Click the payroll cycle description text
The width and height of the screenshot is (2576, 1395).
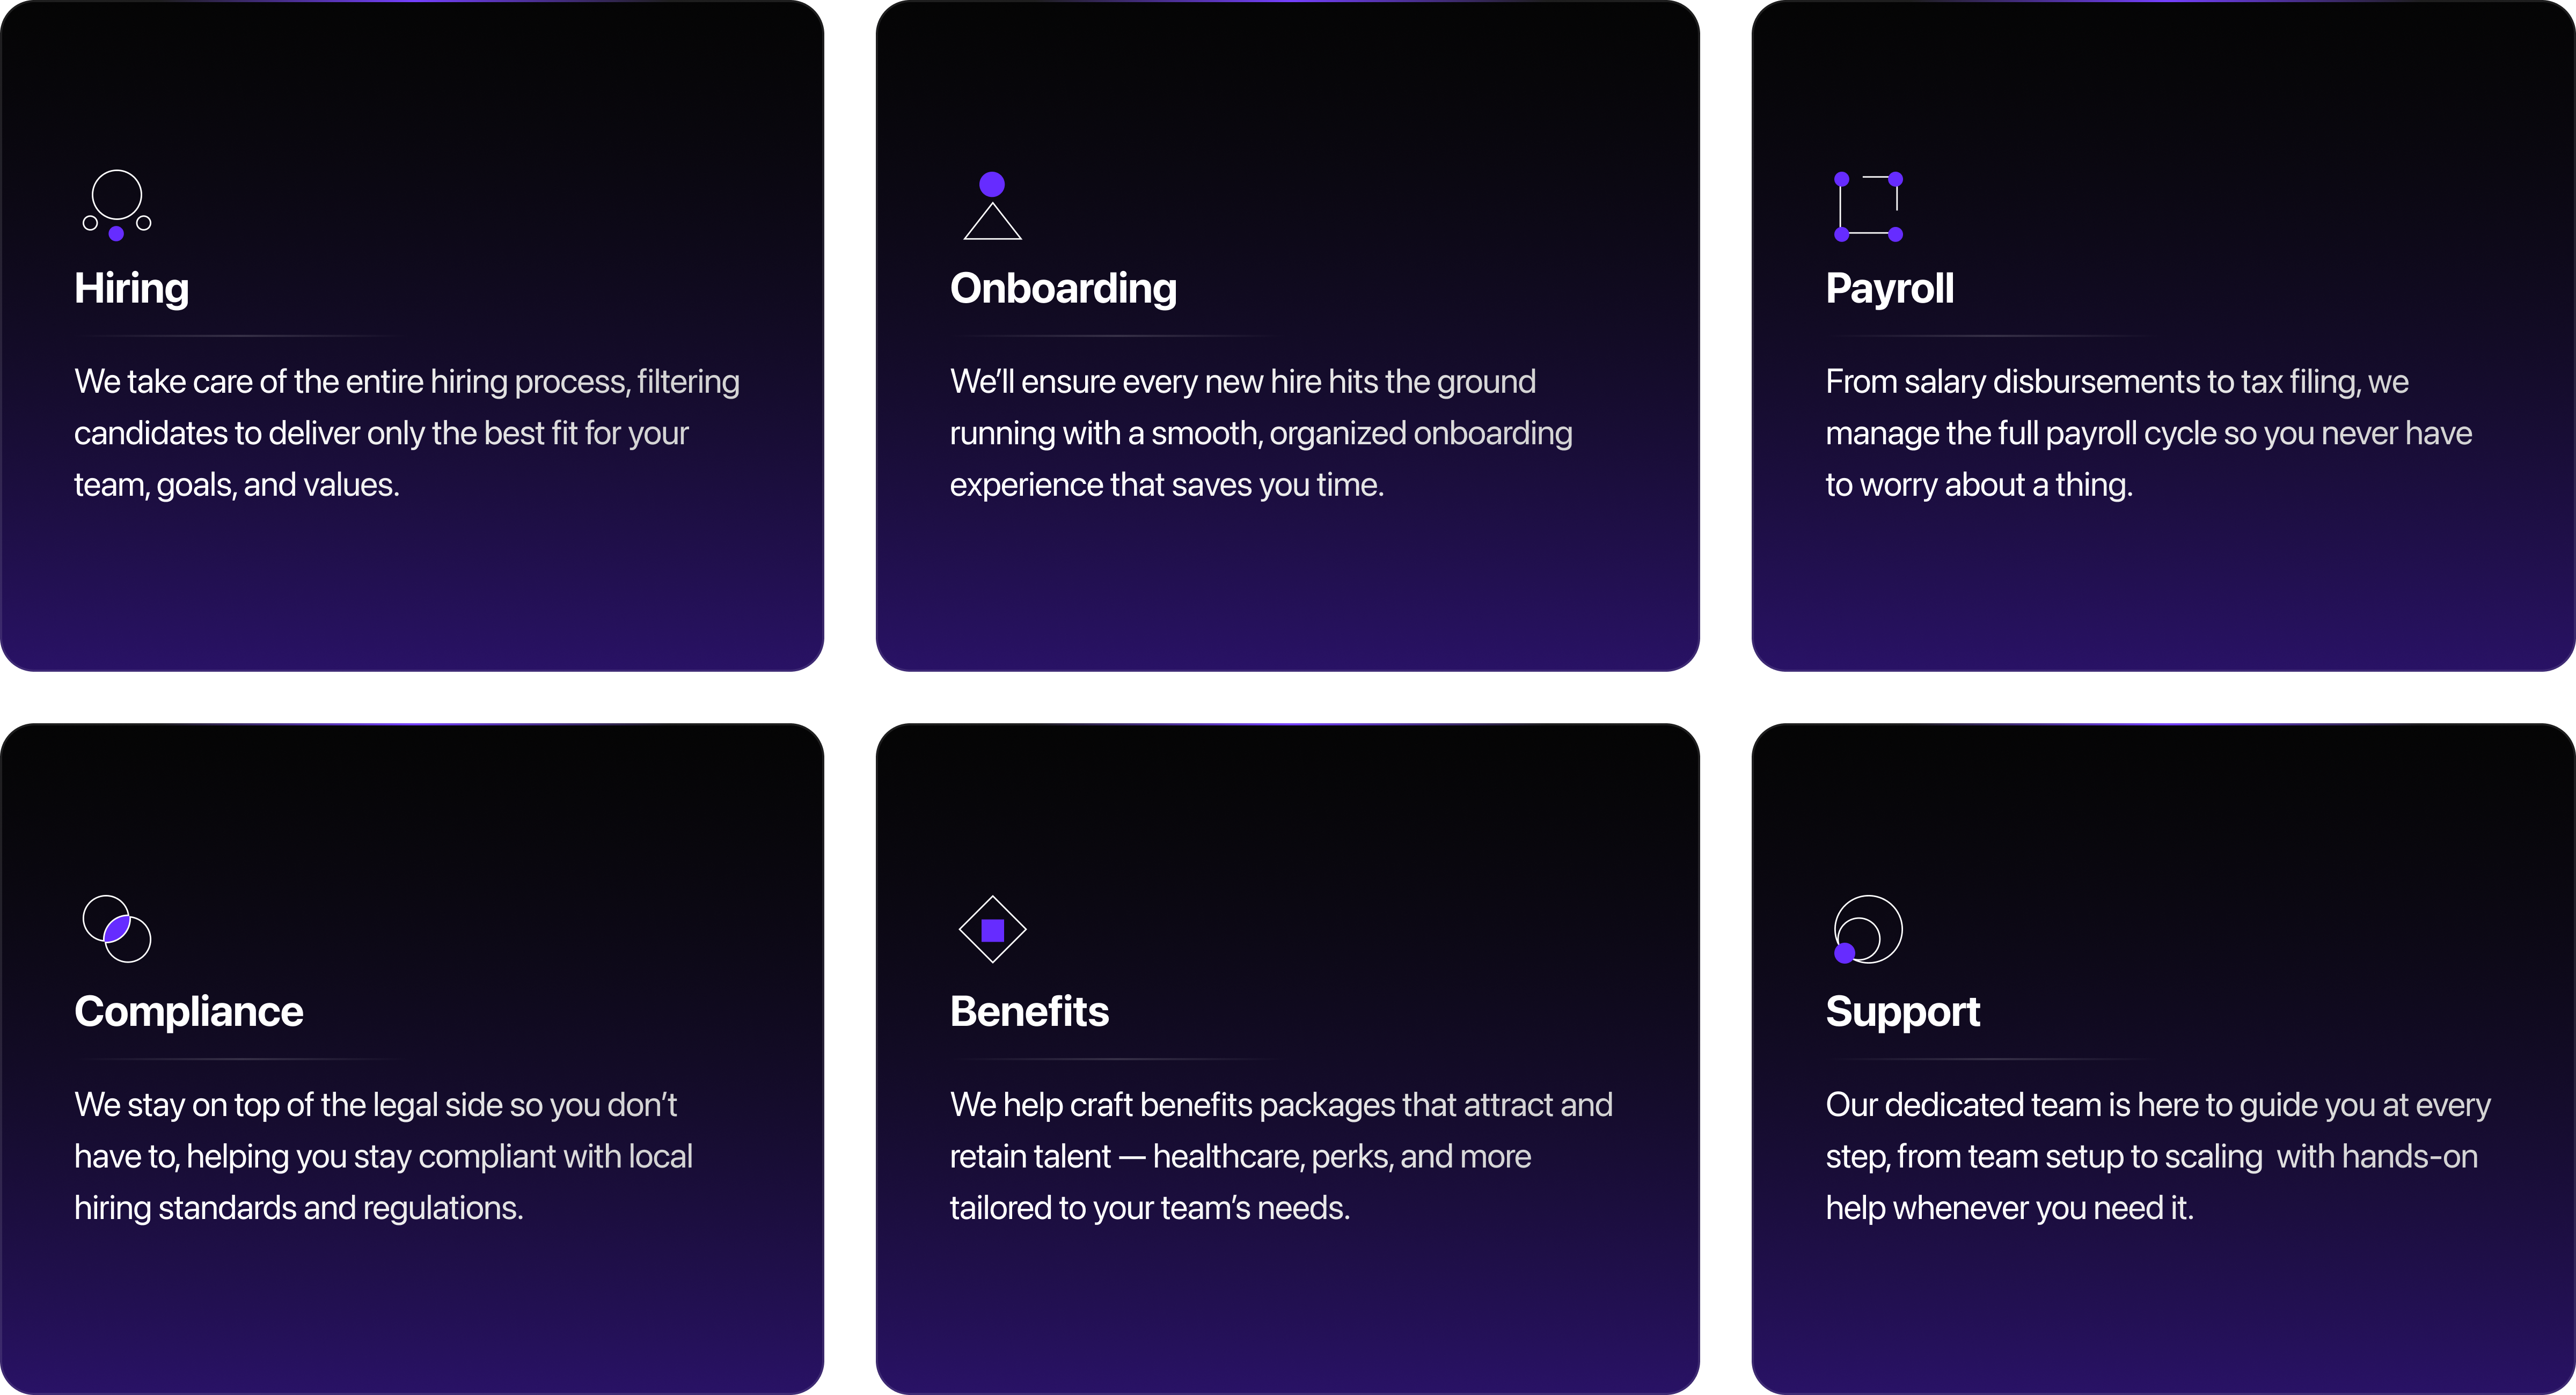click(2148, 433)
